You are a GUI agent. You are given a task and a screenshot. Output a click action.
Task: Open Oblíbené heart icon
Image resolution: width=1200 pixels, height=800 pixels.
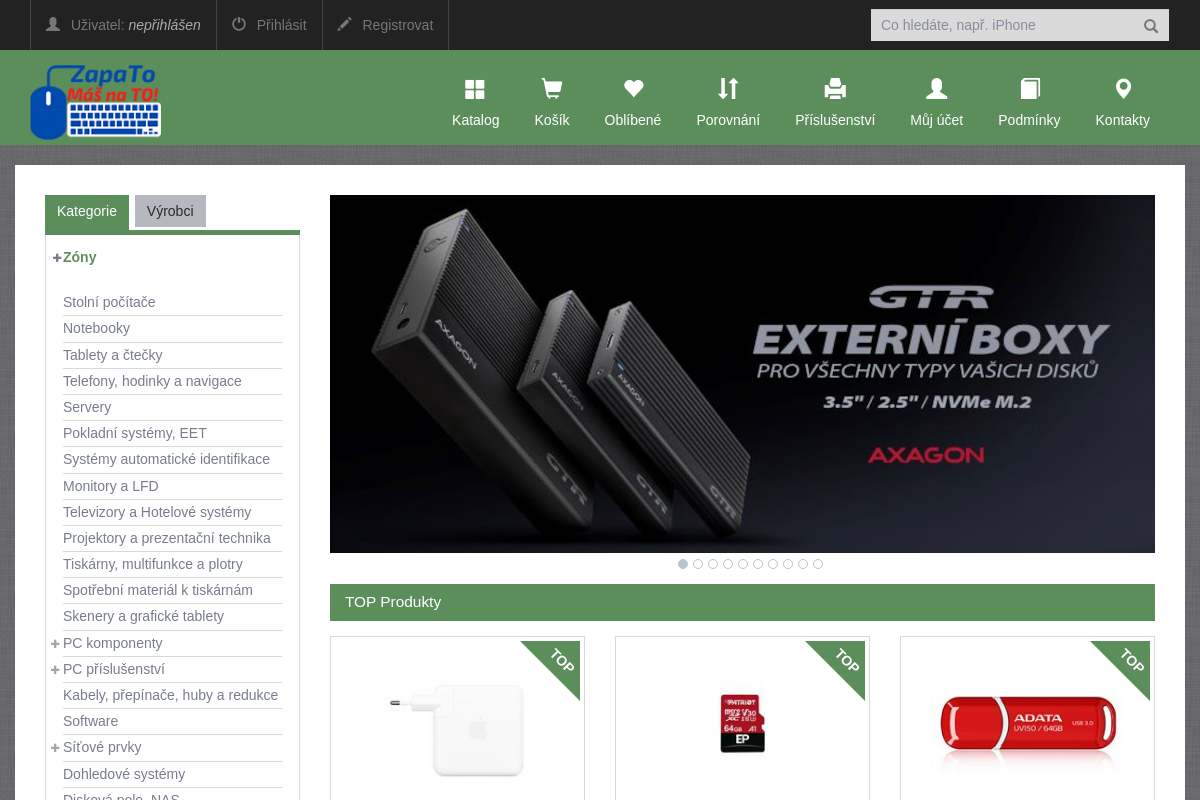pos(633,89)
